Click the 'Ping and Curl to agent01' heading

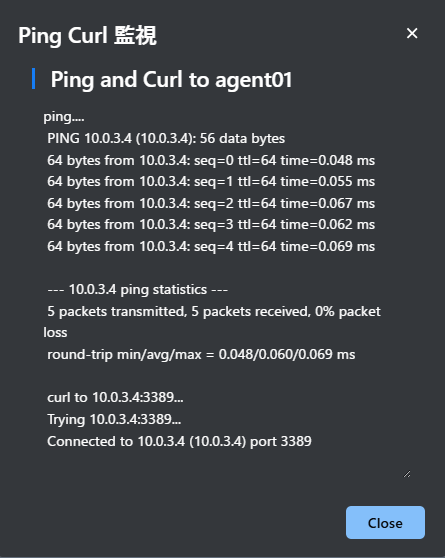click(x=171, y=79)
